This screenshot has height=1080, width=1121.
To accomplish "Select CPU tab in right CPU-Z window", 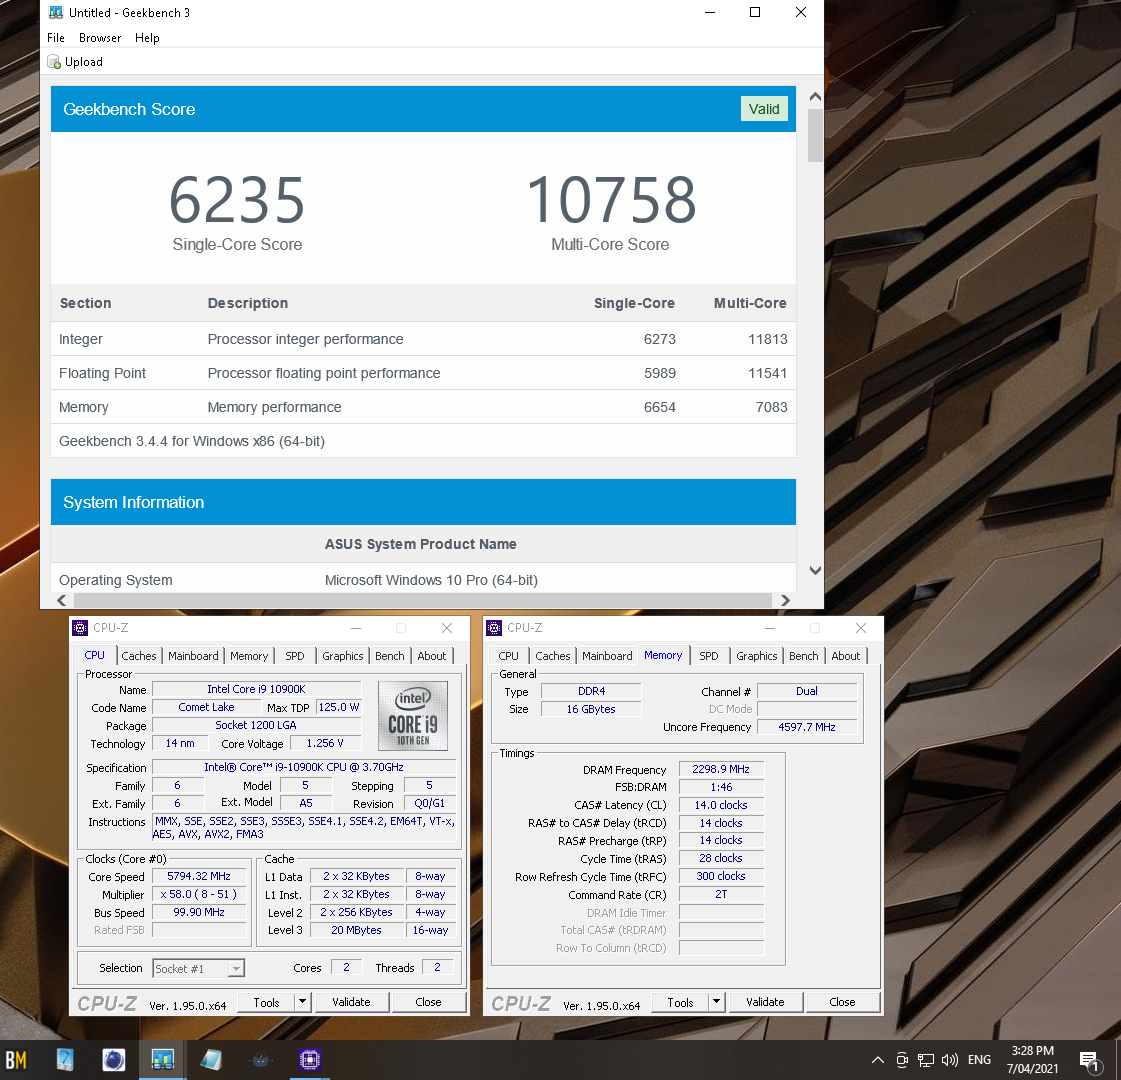I will [x=508, y=656].
